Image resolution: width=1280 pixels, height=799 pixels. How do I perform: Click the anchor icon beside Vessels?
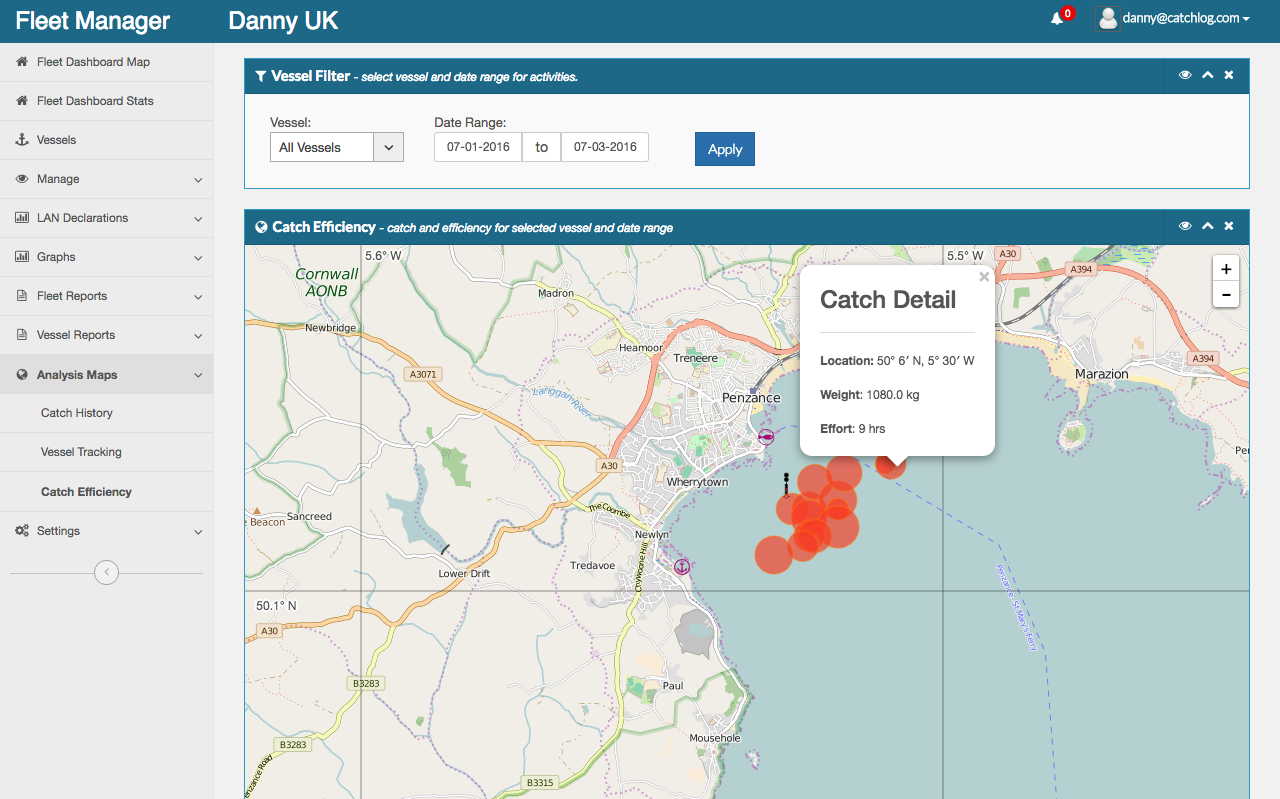click(x=22, y=140)
